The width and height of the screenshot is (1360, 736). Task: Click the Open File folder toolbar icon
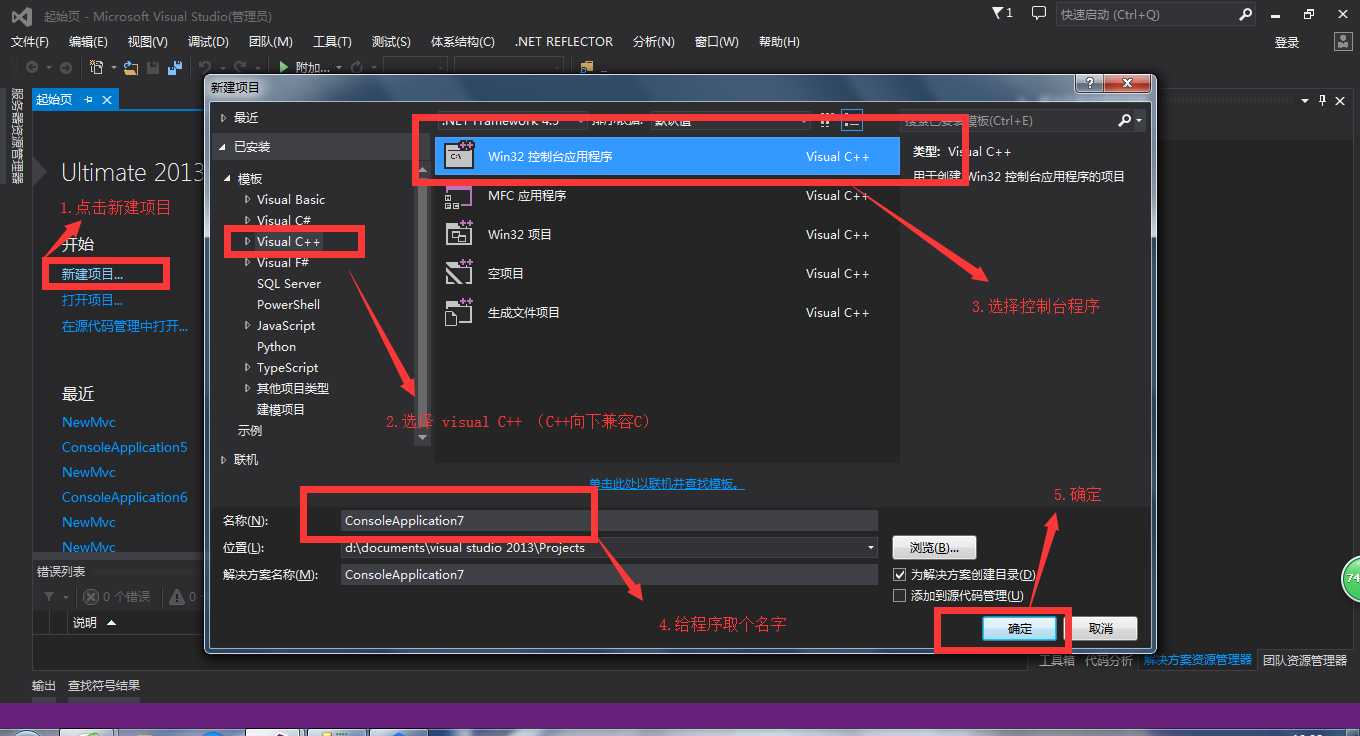[130, 67]
